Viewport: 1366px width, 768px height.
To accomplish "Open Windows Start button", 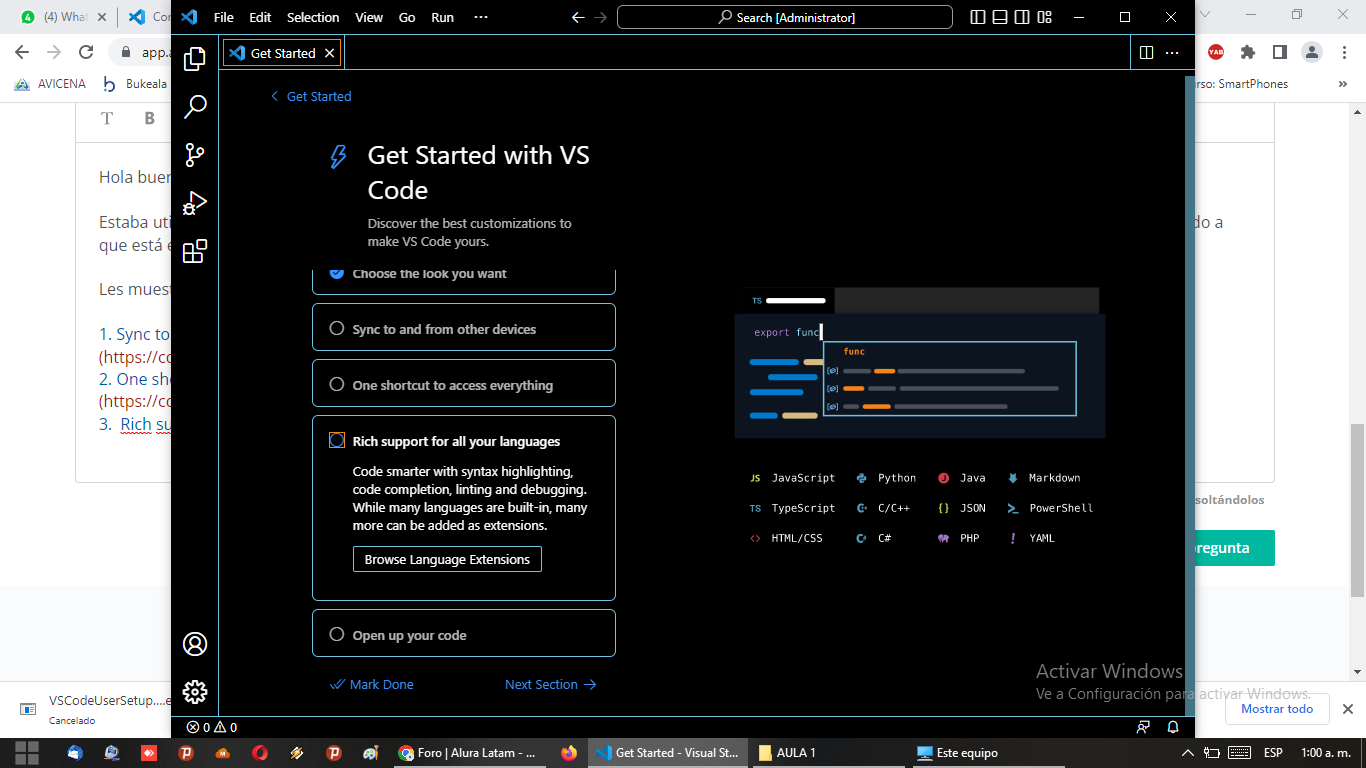I will click(27, 753).
